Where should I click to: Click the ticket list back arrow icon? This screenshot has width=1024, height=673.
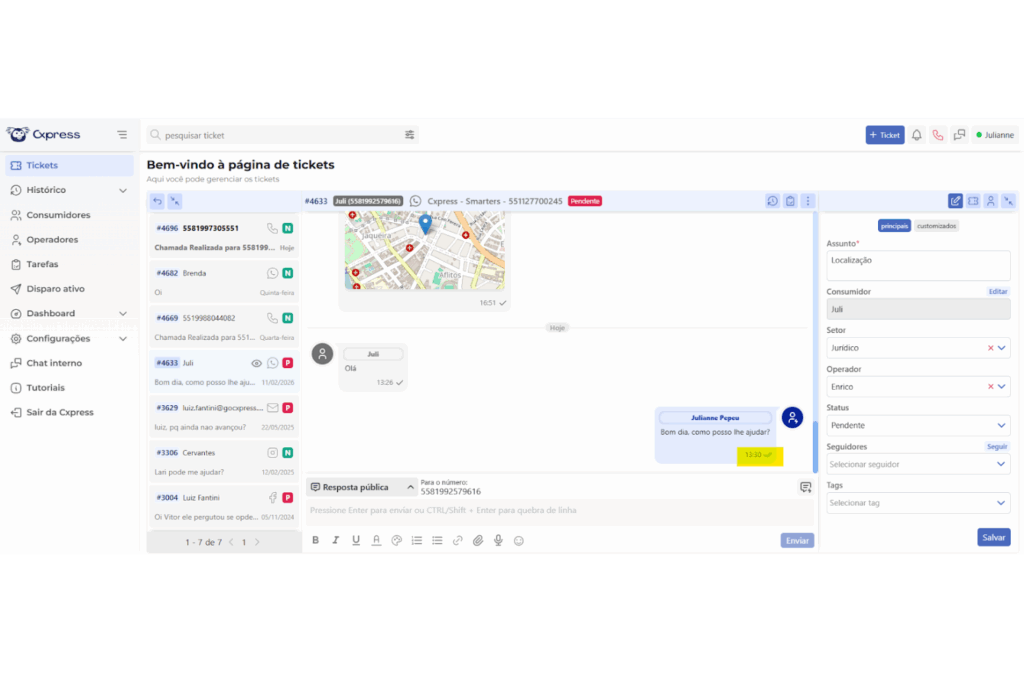157,201
